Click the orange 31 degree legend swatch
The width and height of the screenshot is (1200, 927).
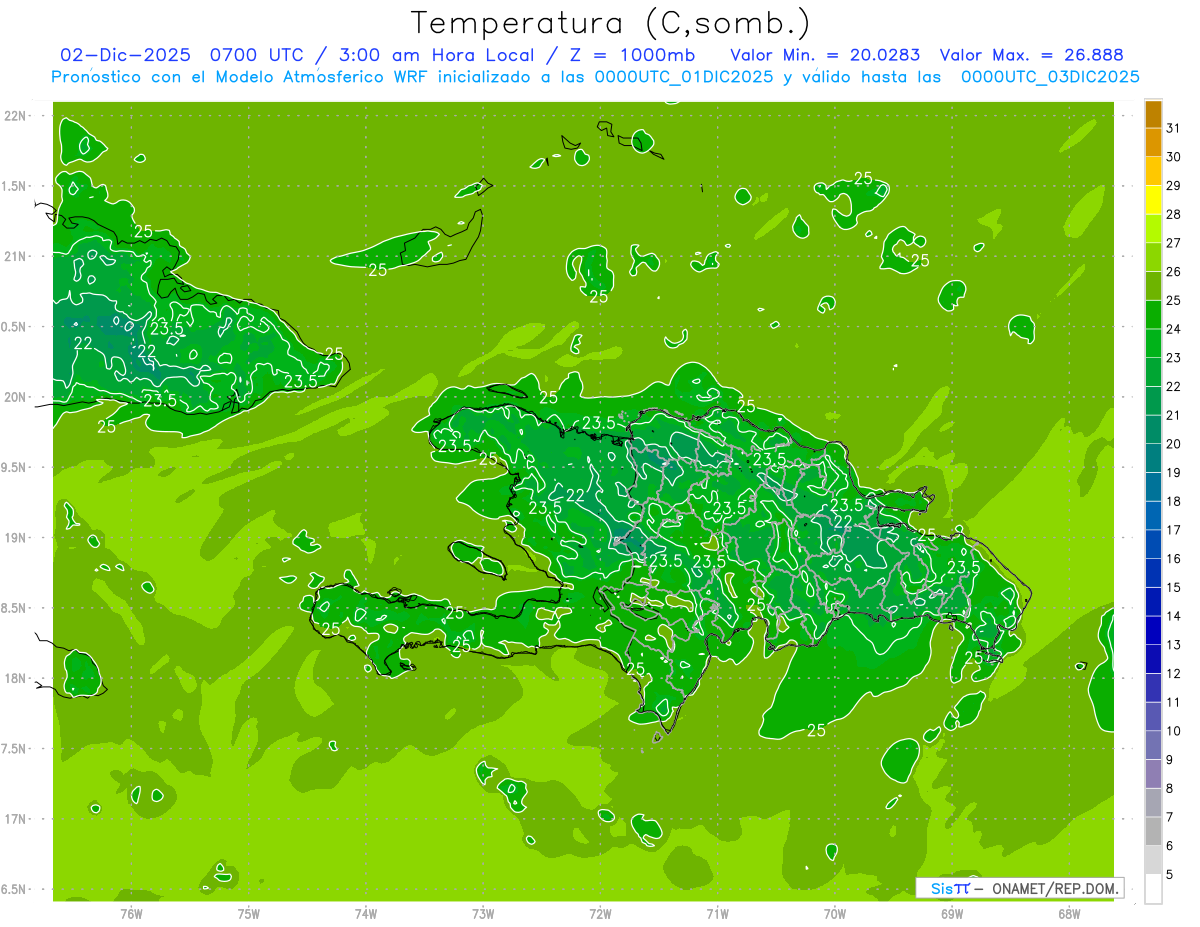coord(1153,114)
